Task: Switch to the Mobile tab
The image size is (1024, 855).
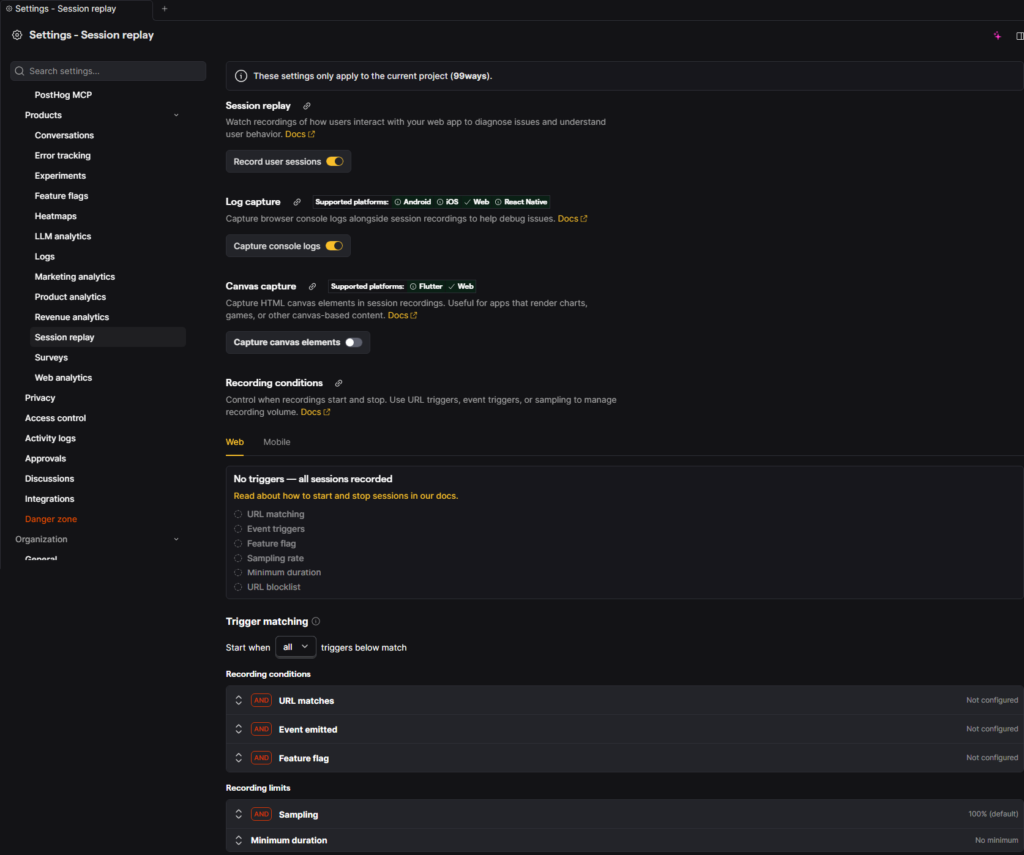Action: (x=276, y=441)
